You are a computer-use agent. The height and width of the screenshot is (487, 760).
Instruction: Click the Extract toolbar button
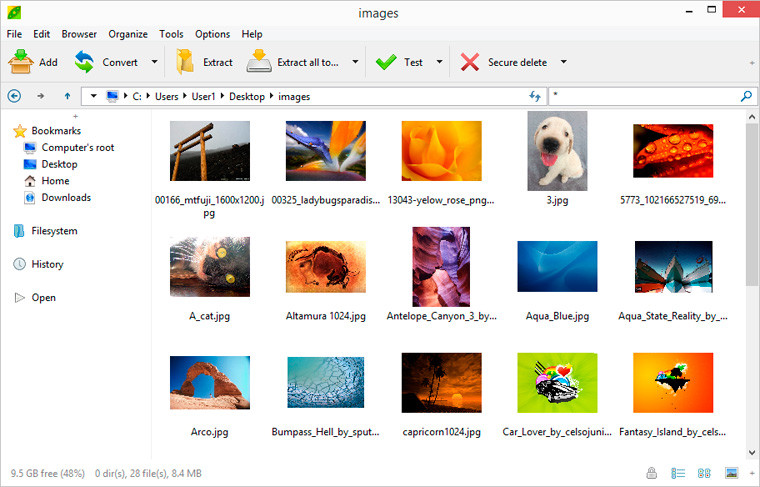coord(205,62)
